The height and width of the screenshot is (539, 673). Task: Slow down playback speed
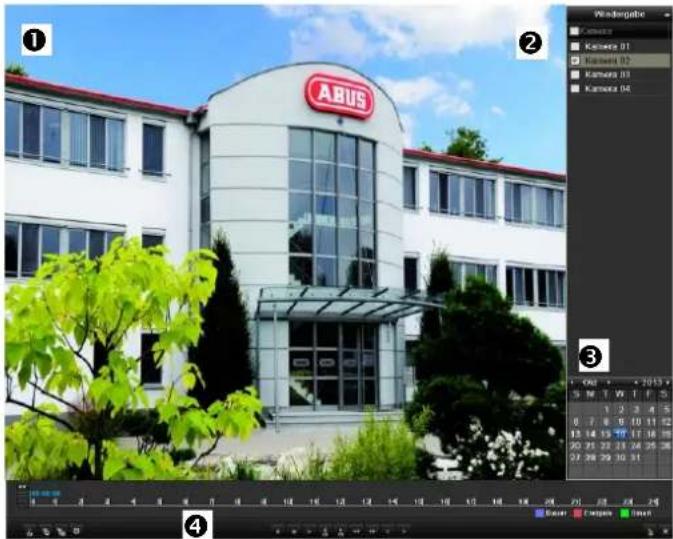point(356,532)
